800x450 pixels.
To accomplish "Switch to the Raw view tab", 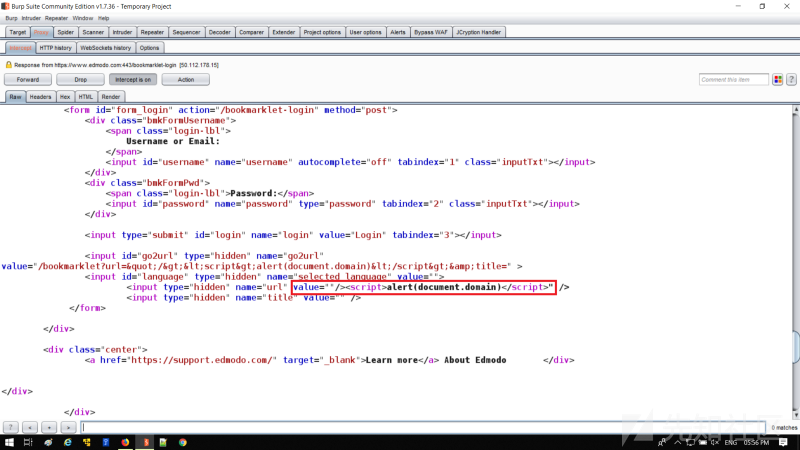I will point(15,97).
